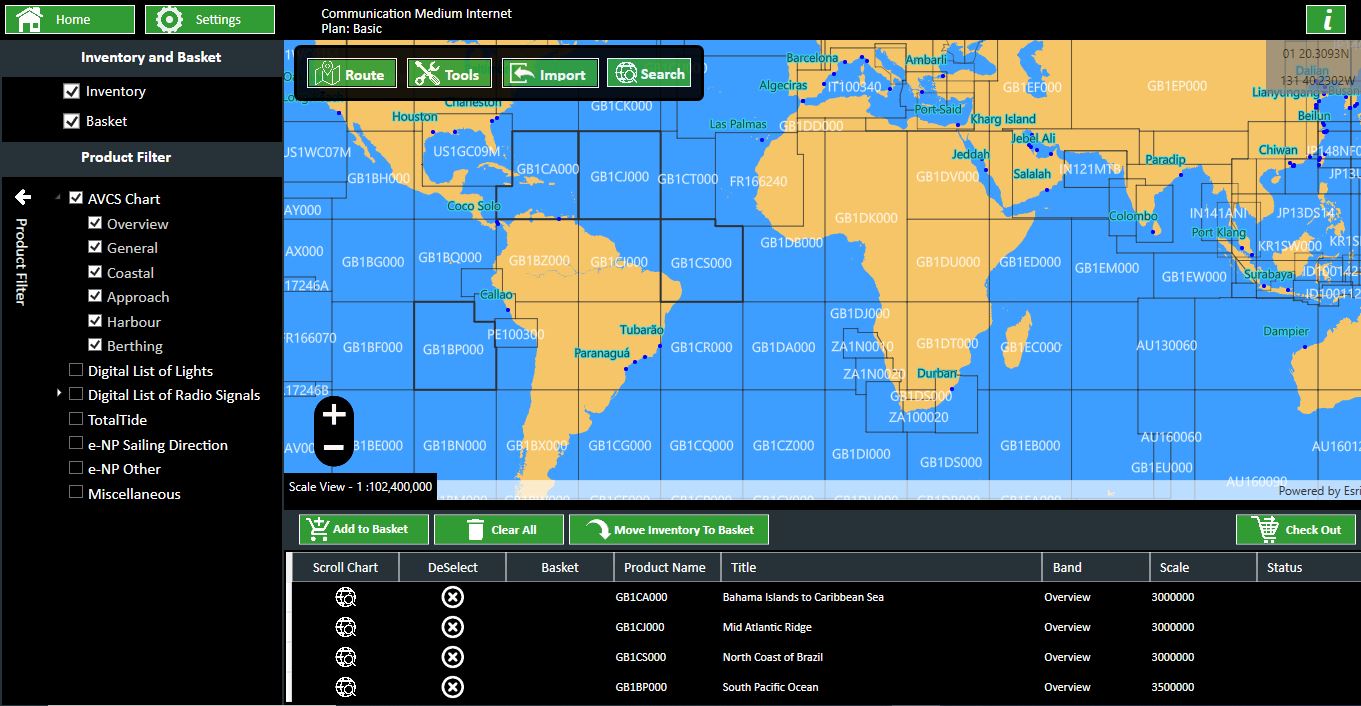
Task: Click Move Inventory To Basket
Action: (668, 529)
